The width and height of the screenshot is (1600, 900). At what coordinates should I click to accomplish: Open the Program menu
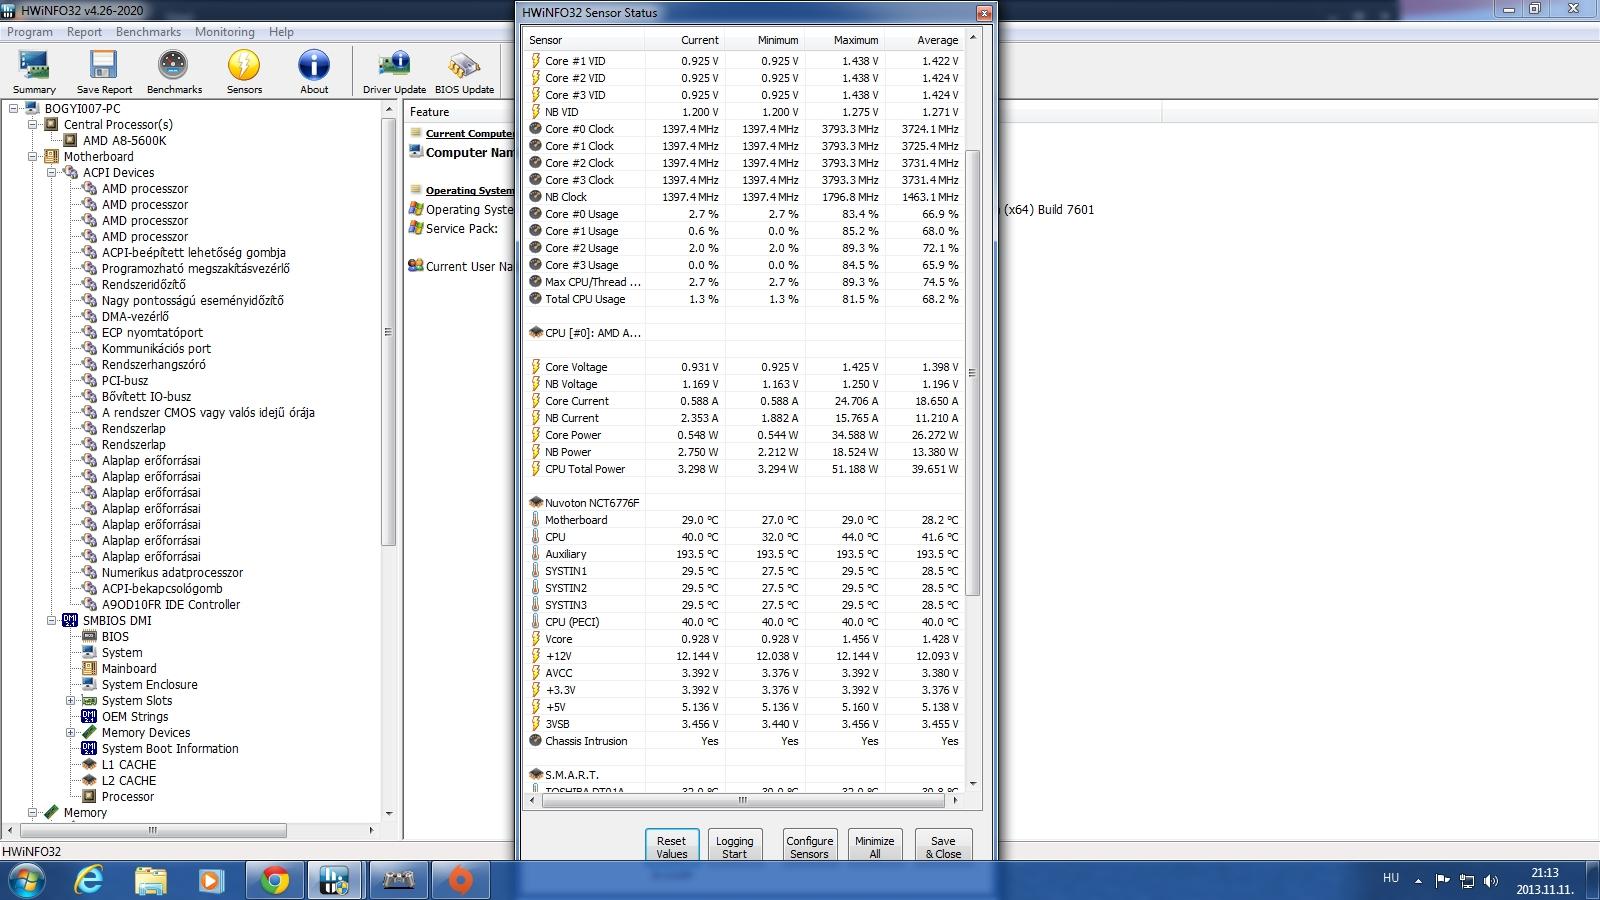[30, 32]
